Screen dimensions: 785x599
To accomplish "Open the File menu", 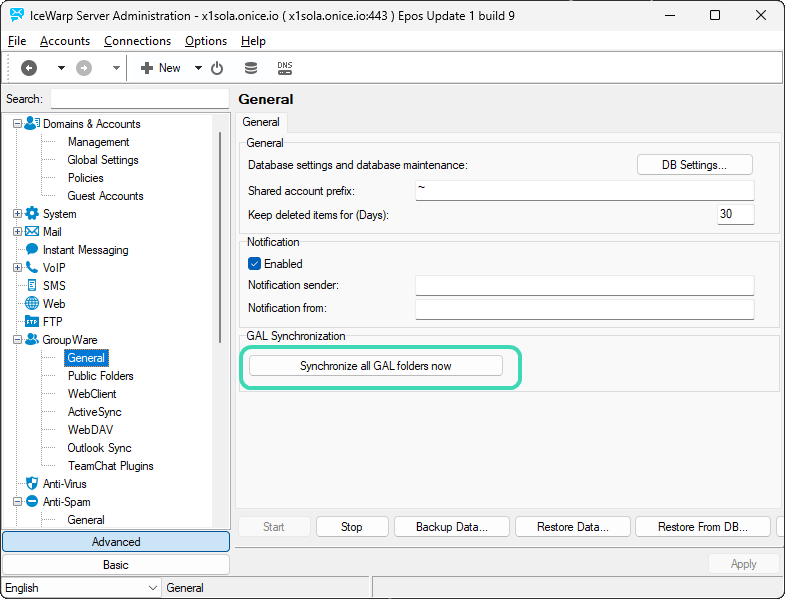I will [17, 41].
